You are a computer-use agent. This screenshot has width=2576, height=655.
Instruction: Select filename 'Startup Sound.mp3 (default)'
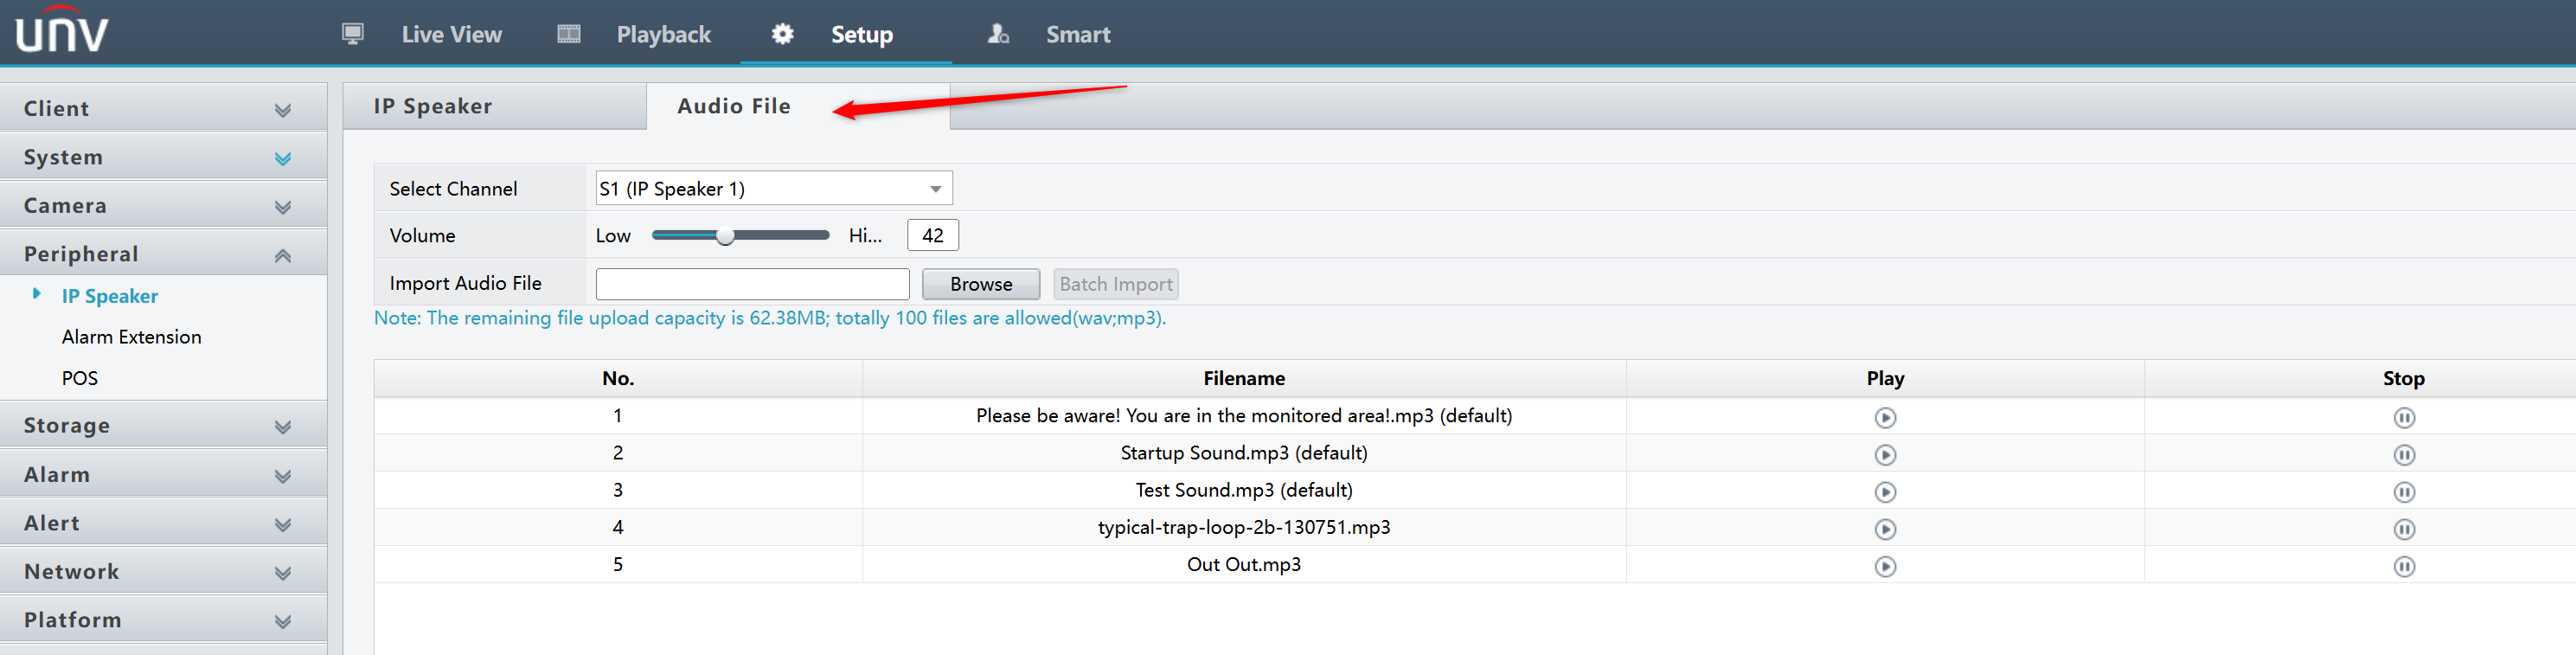(x=1243, y=453)
